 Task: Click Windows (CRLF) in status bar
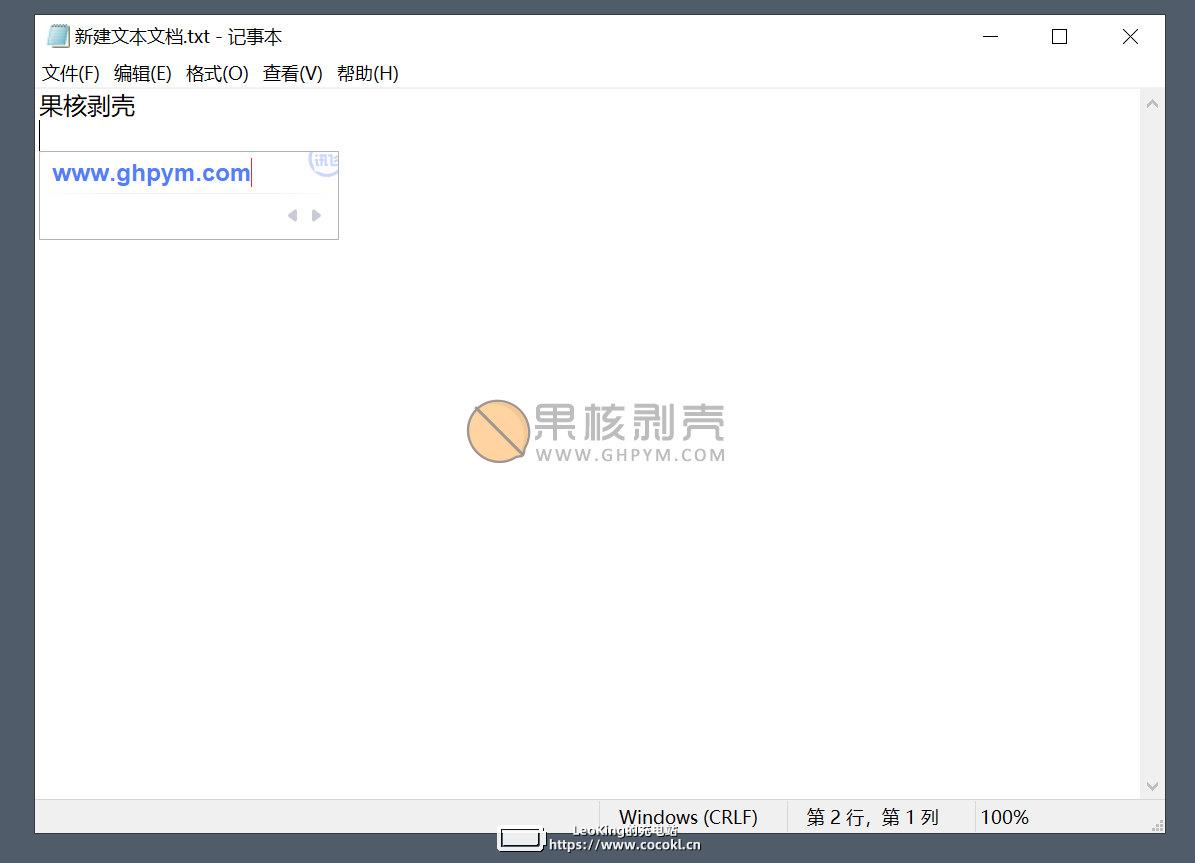688,817
